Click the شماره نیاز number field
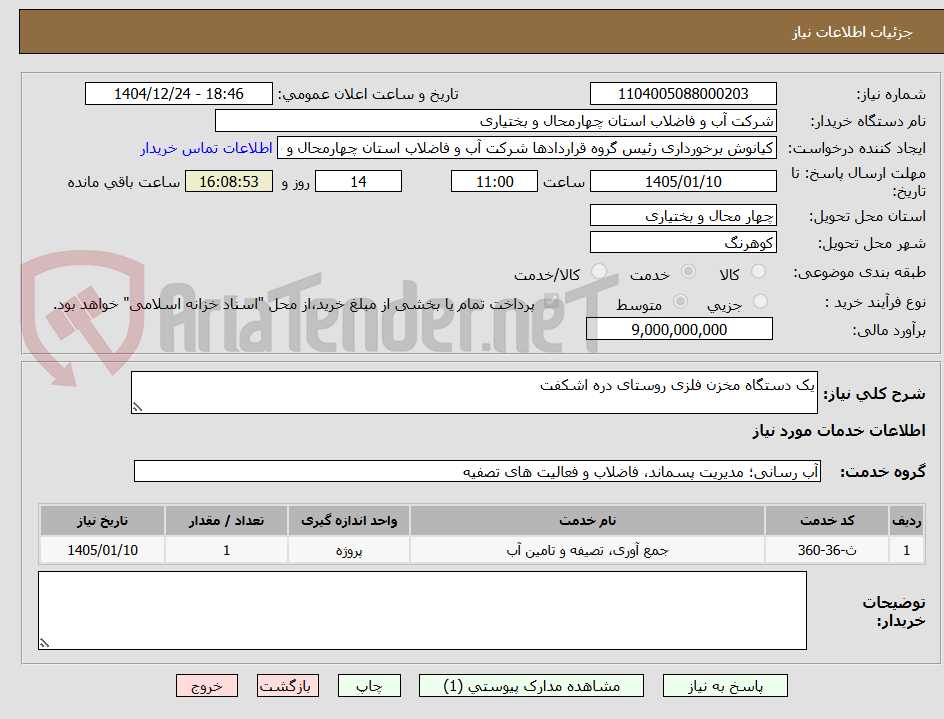This screenshot has height=719, width=944. click(x=683, y=94)
